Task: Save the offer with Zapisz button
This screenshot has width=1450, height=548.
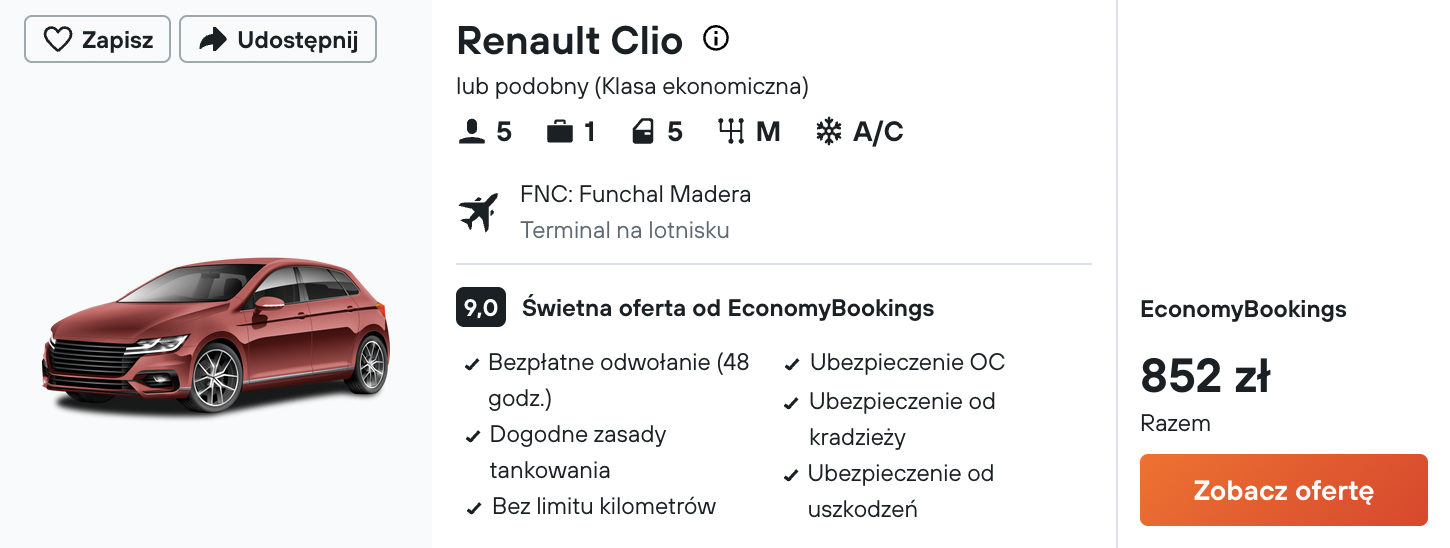Action: click(x=98, y=40)
